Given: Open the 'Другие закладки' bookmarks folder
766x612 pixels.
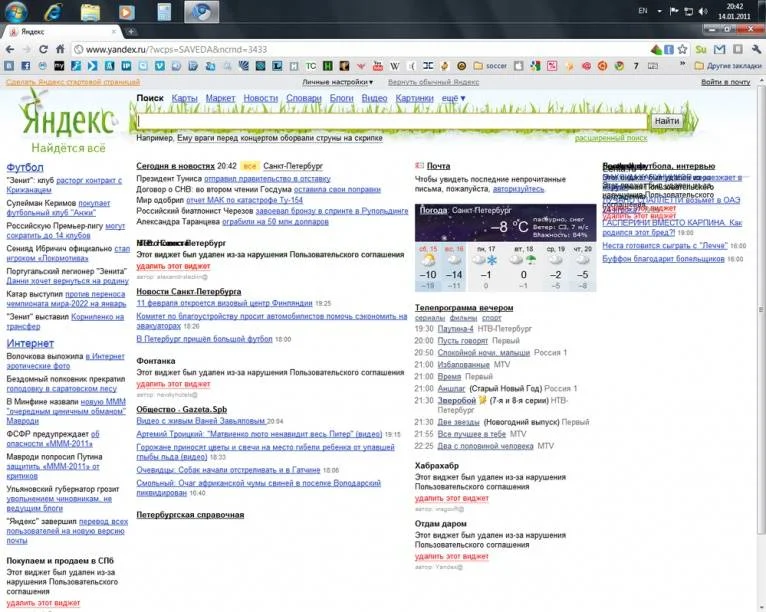Looking at the screenshot, I should point(728,65).
